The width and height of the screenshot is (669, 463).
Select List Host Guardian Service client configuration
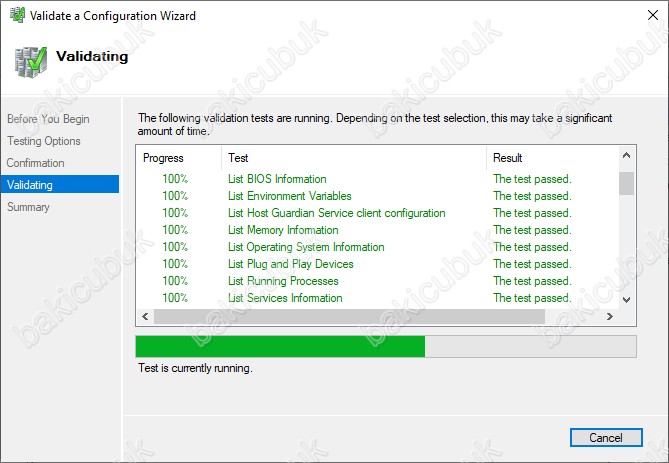378,213
